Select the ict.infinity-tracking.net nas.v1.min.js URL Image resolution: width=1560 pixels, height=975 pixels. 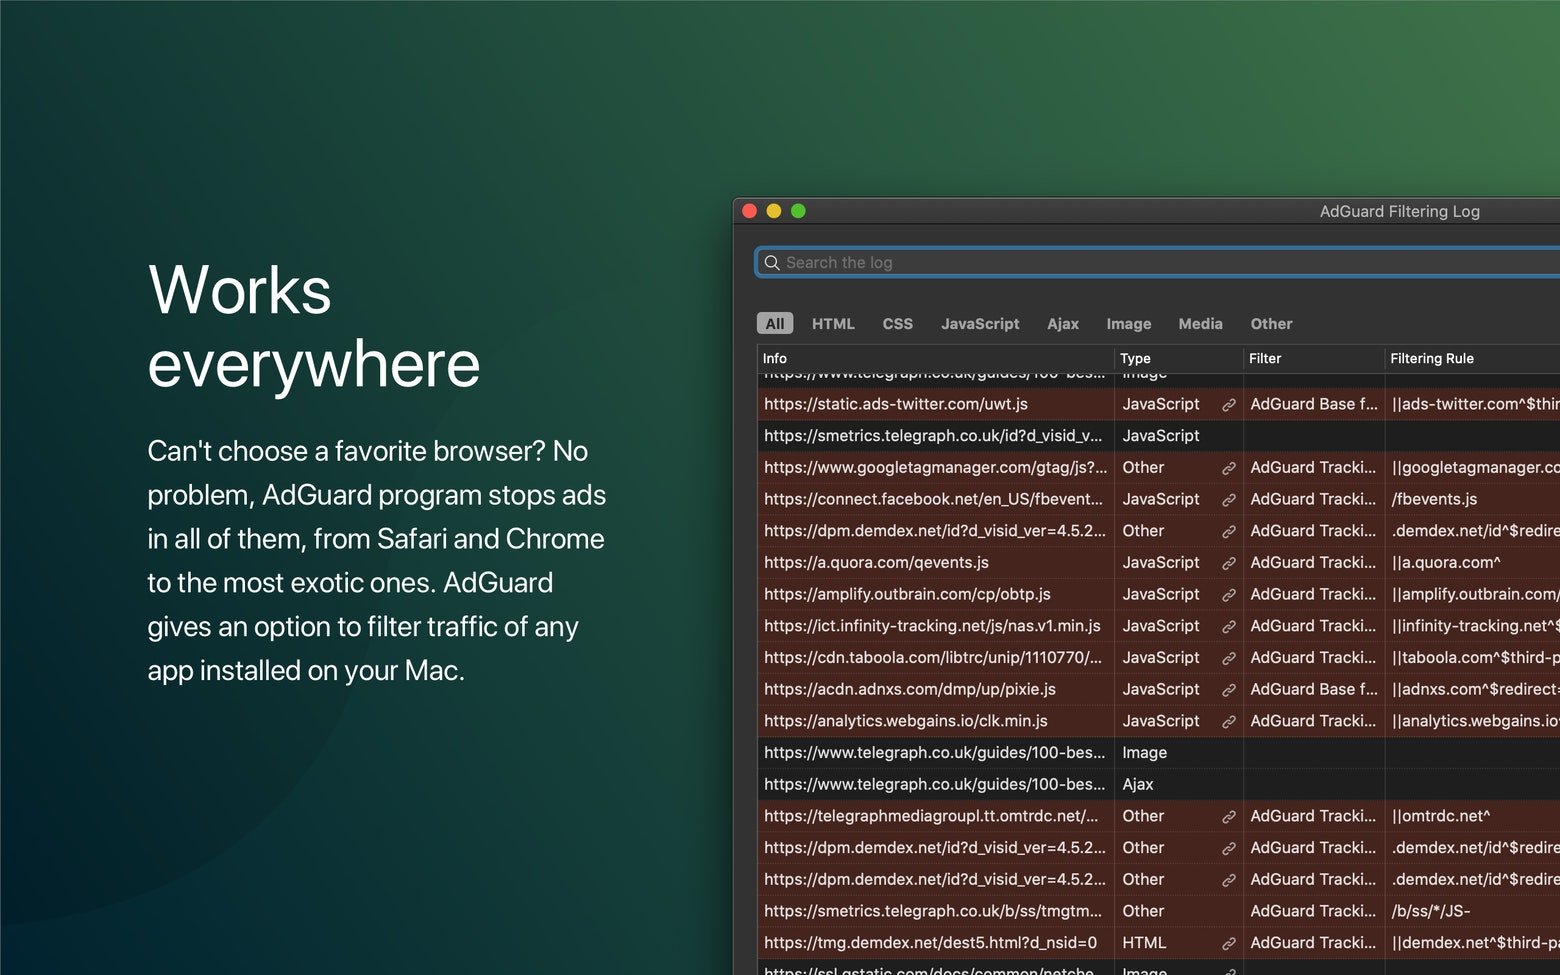click(x=932, y=626)
